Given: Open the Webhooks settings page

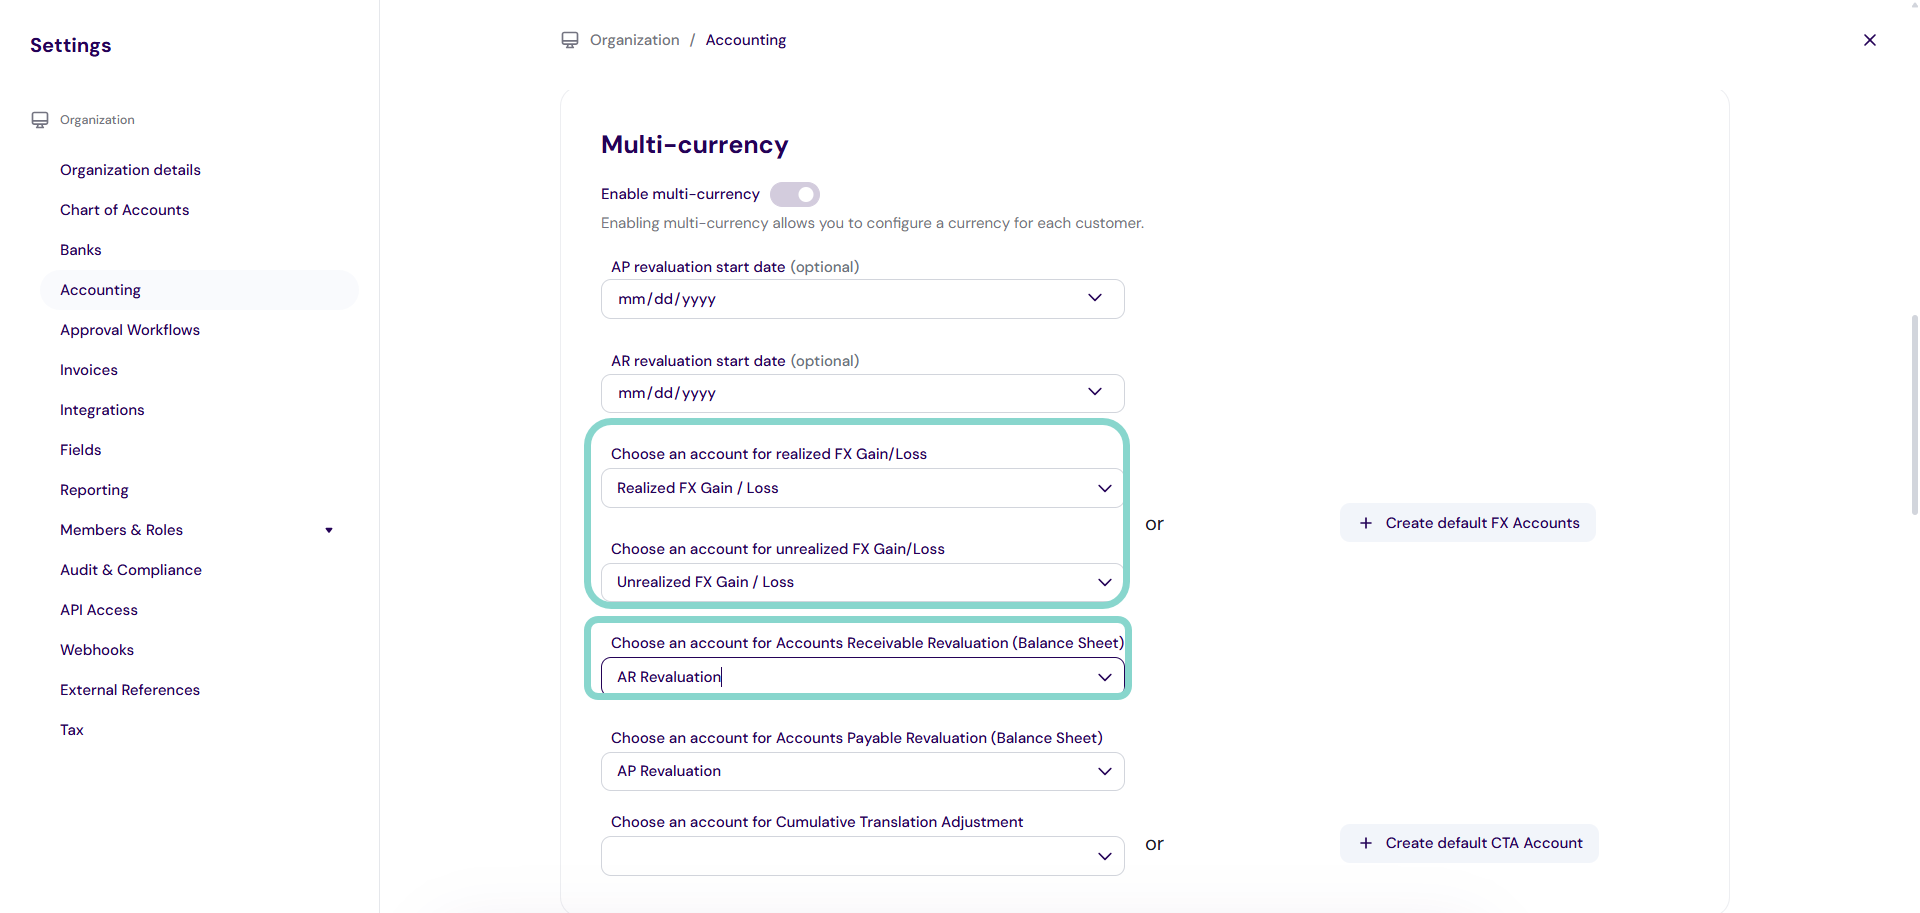Looking at the screenshot, I should (x=97, y=650).
